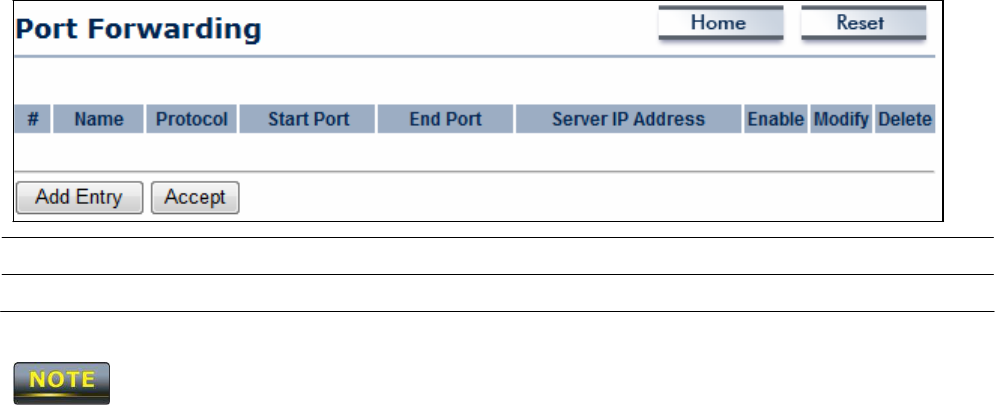Apply changes with the Accept button
995x405 pixels.
pyautogui.click(x=195, y=197)
